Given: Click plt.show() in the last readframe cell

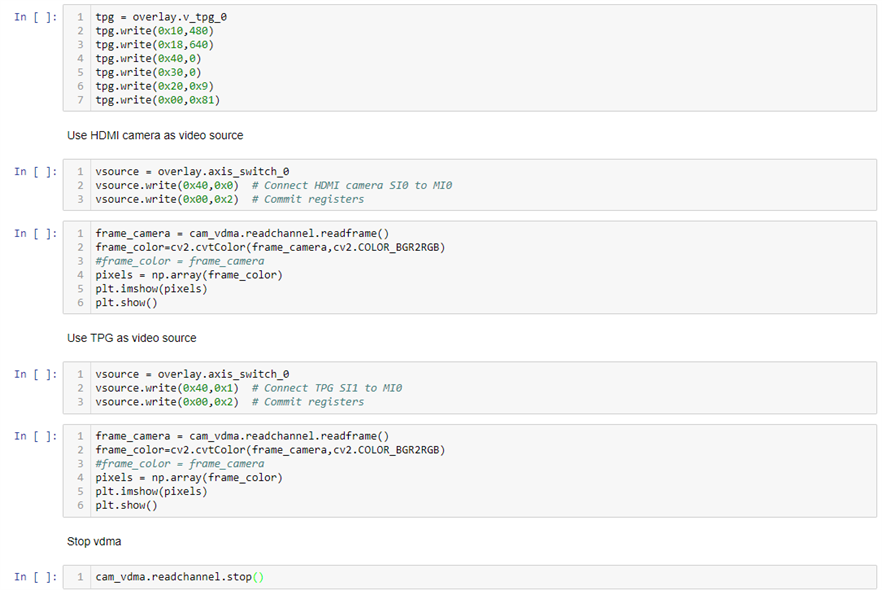Looking at the screenshot, I should click(x=126, y=505).
